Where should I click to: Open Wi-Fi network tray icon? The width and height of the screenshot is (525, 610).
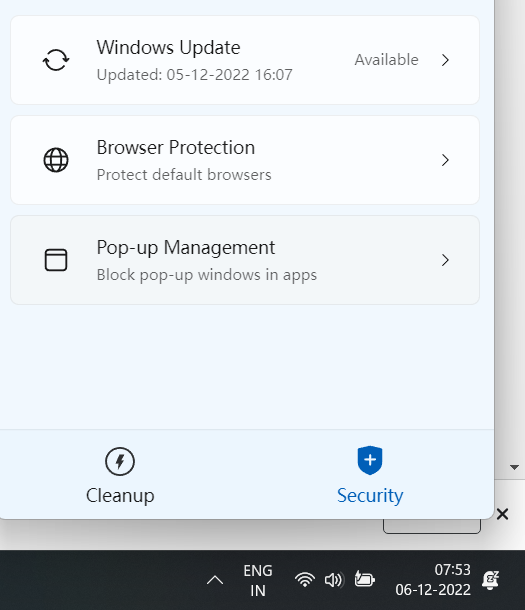[304, 580]
